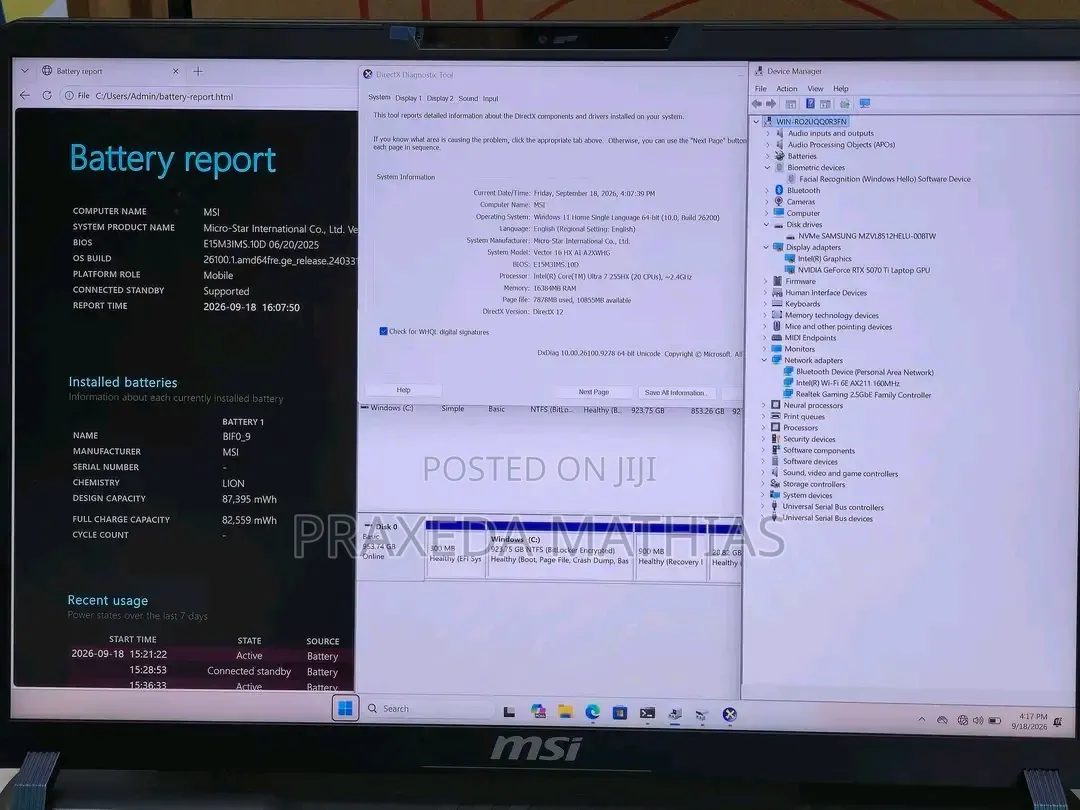Open the Action menu in Device Manager
Screen dimensions: 1080x810
[x=787, y=88]
